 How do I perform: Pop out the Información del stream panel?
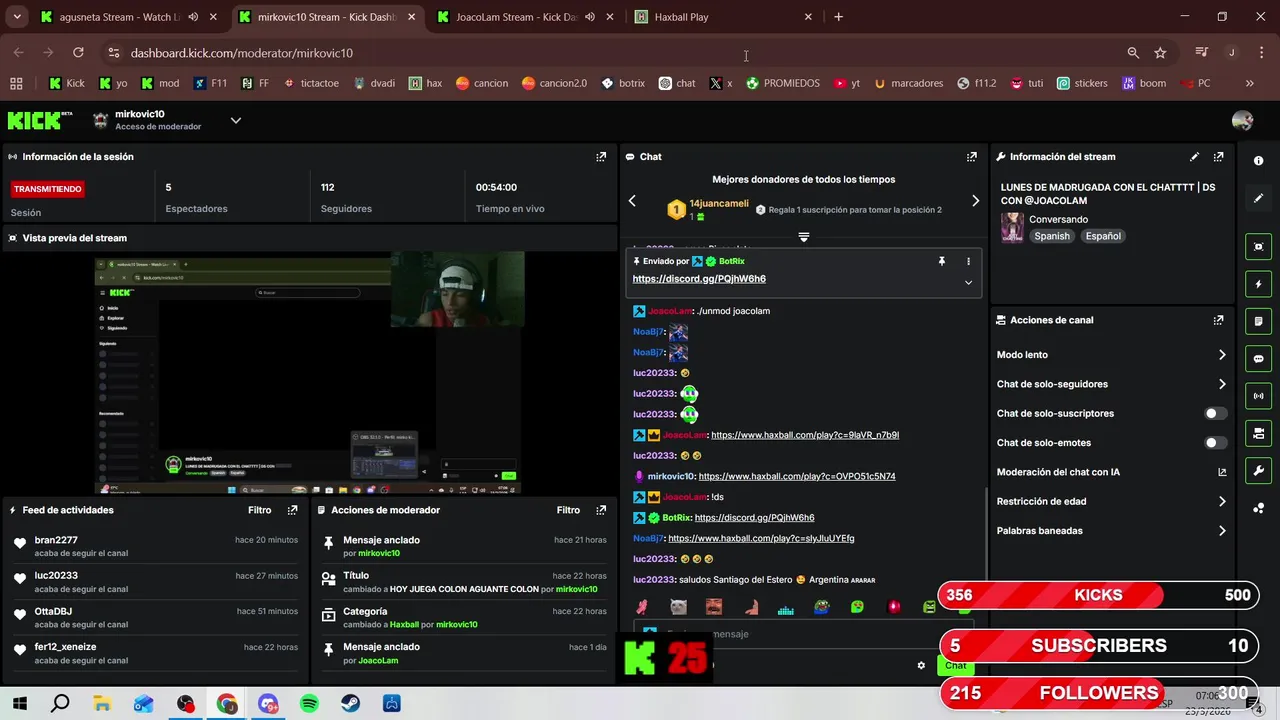[1218, 157]
